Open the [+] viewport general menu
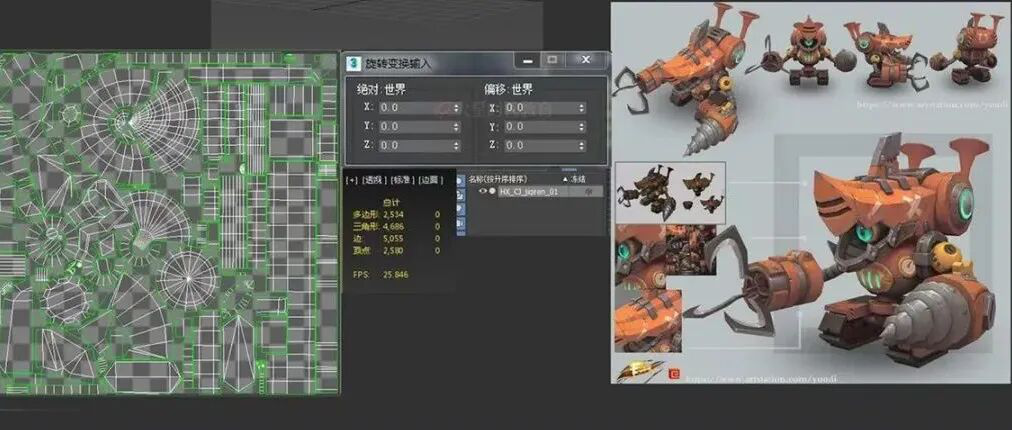 pos(352,180)
